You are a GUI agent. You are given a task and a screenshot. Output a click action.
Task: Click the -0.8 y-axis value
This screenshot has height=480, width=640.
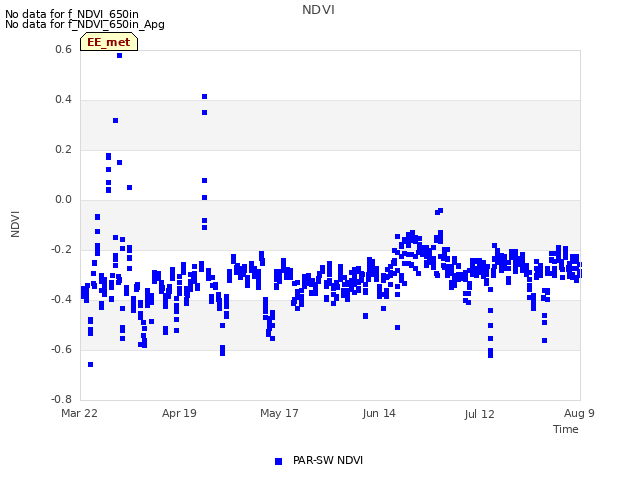tap(61, 399)
